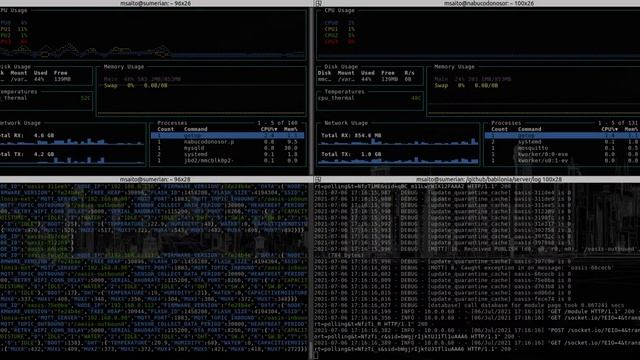Click the Network Usage title in nabucodonosor pane
Image resolution: width=640 pixels, height=360 pixels.
pyautogui.click(x=346, y=123)
